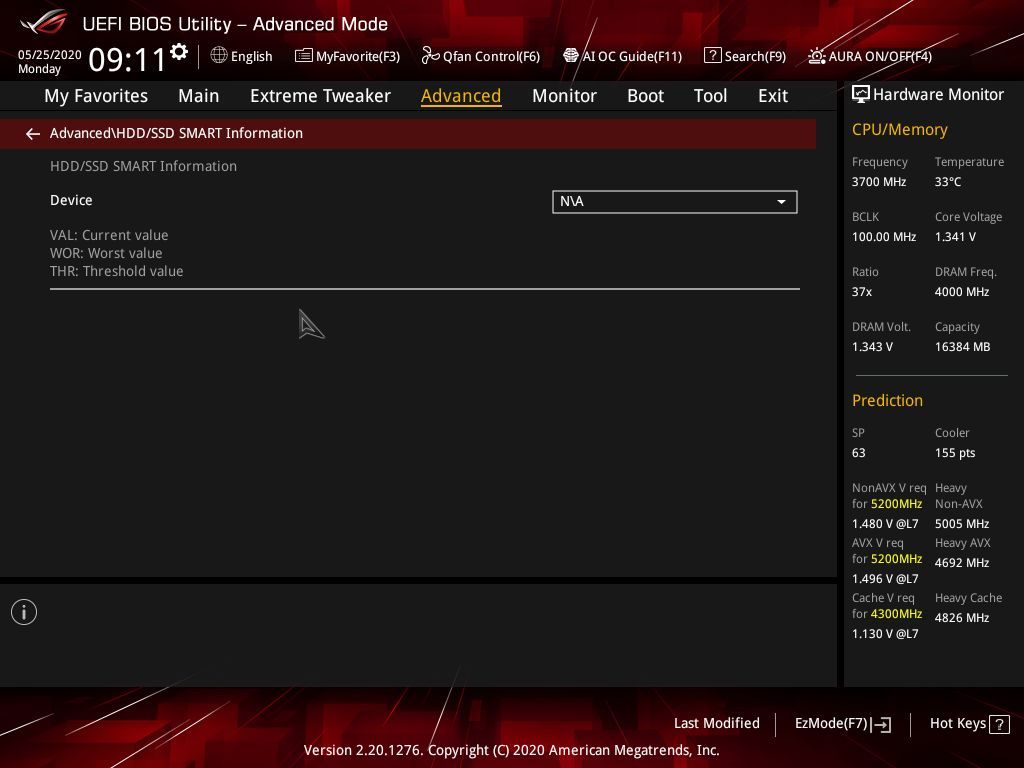
Task: Open Qfan Control(F6)
Action: click(481, 56)
